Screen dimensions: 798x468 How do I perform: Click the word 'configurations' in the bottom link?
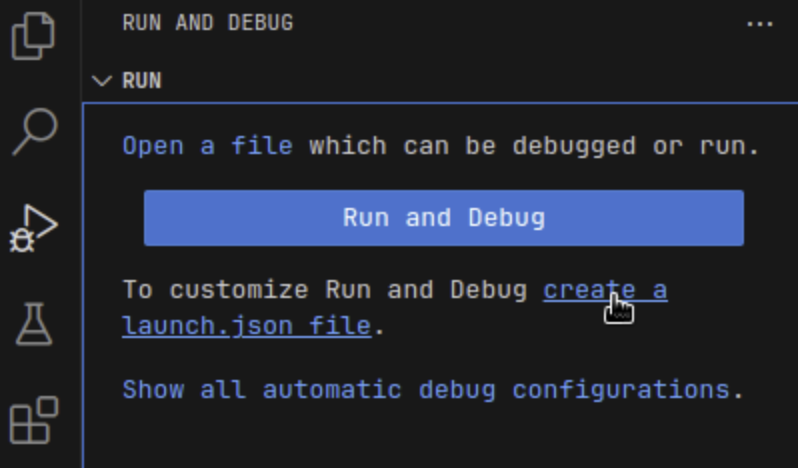621,389
